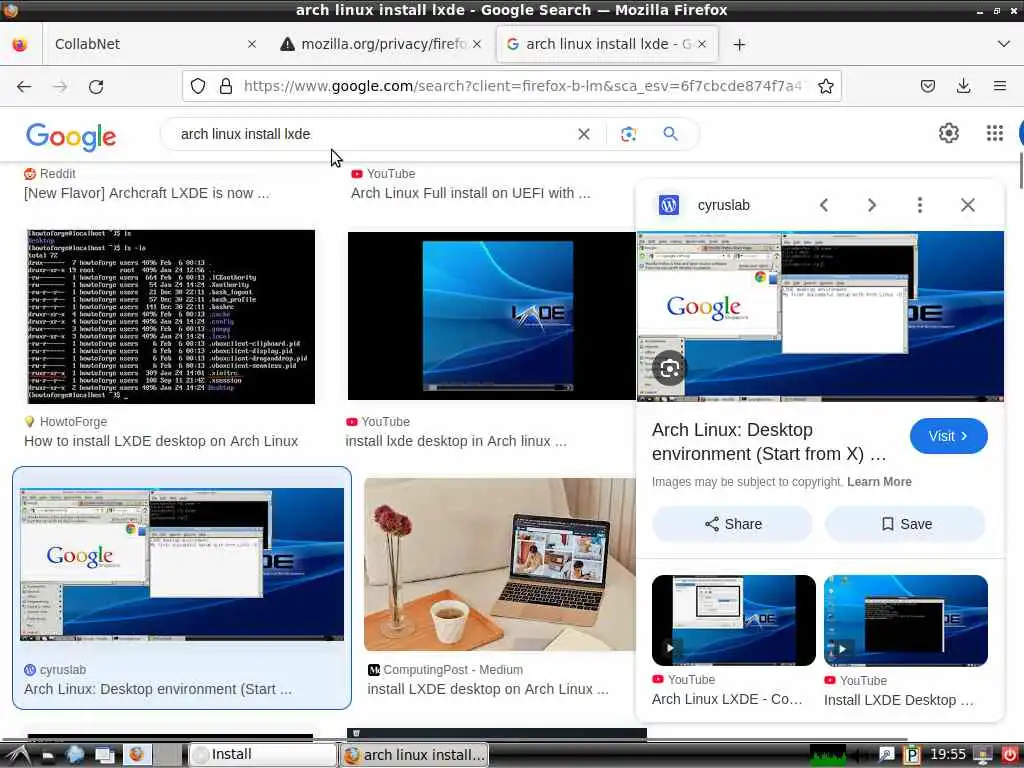
Task: Open 'Arch Linux: Desktop environment' preview title
Action: (x=769, y=441)
